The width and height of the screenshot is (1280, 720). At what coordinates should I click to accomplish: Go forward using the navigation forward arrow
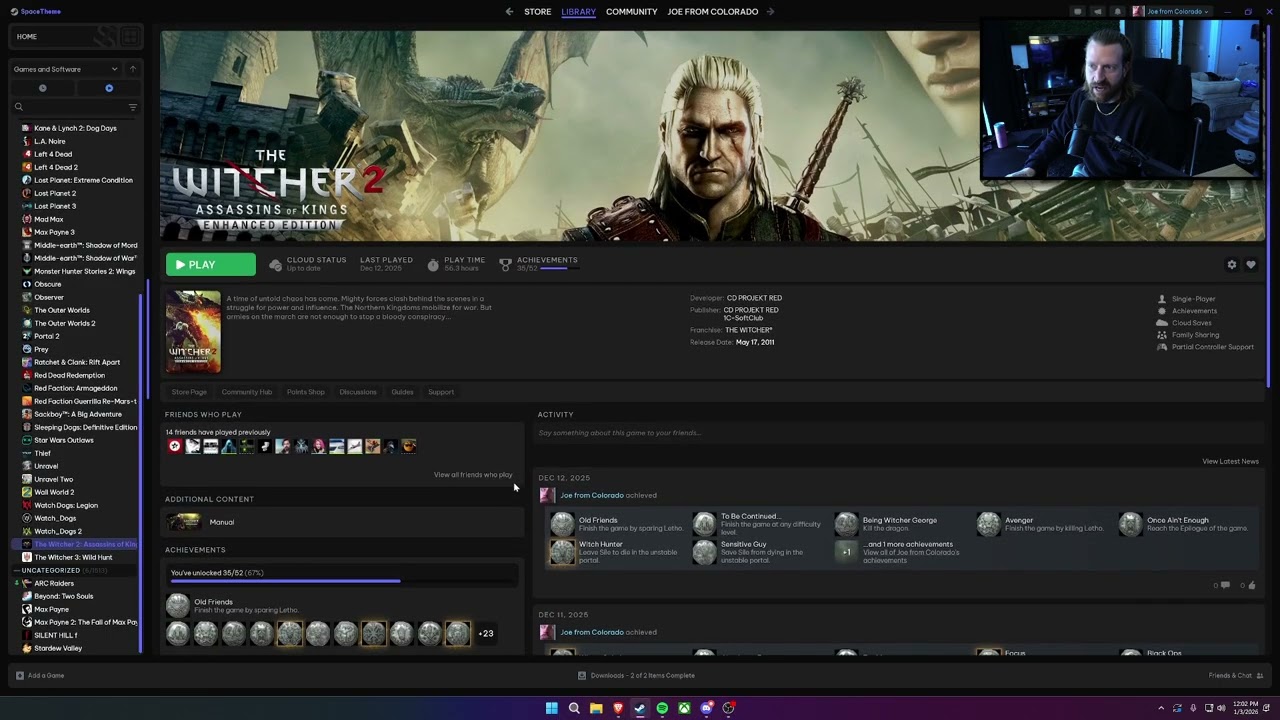[x=770, y=12]
